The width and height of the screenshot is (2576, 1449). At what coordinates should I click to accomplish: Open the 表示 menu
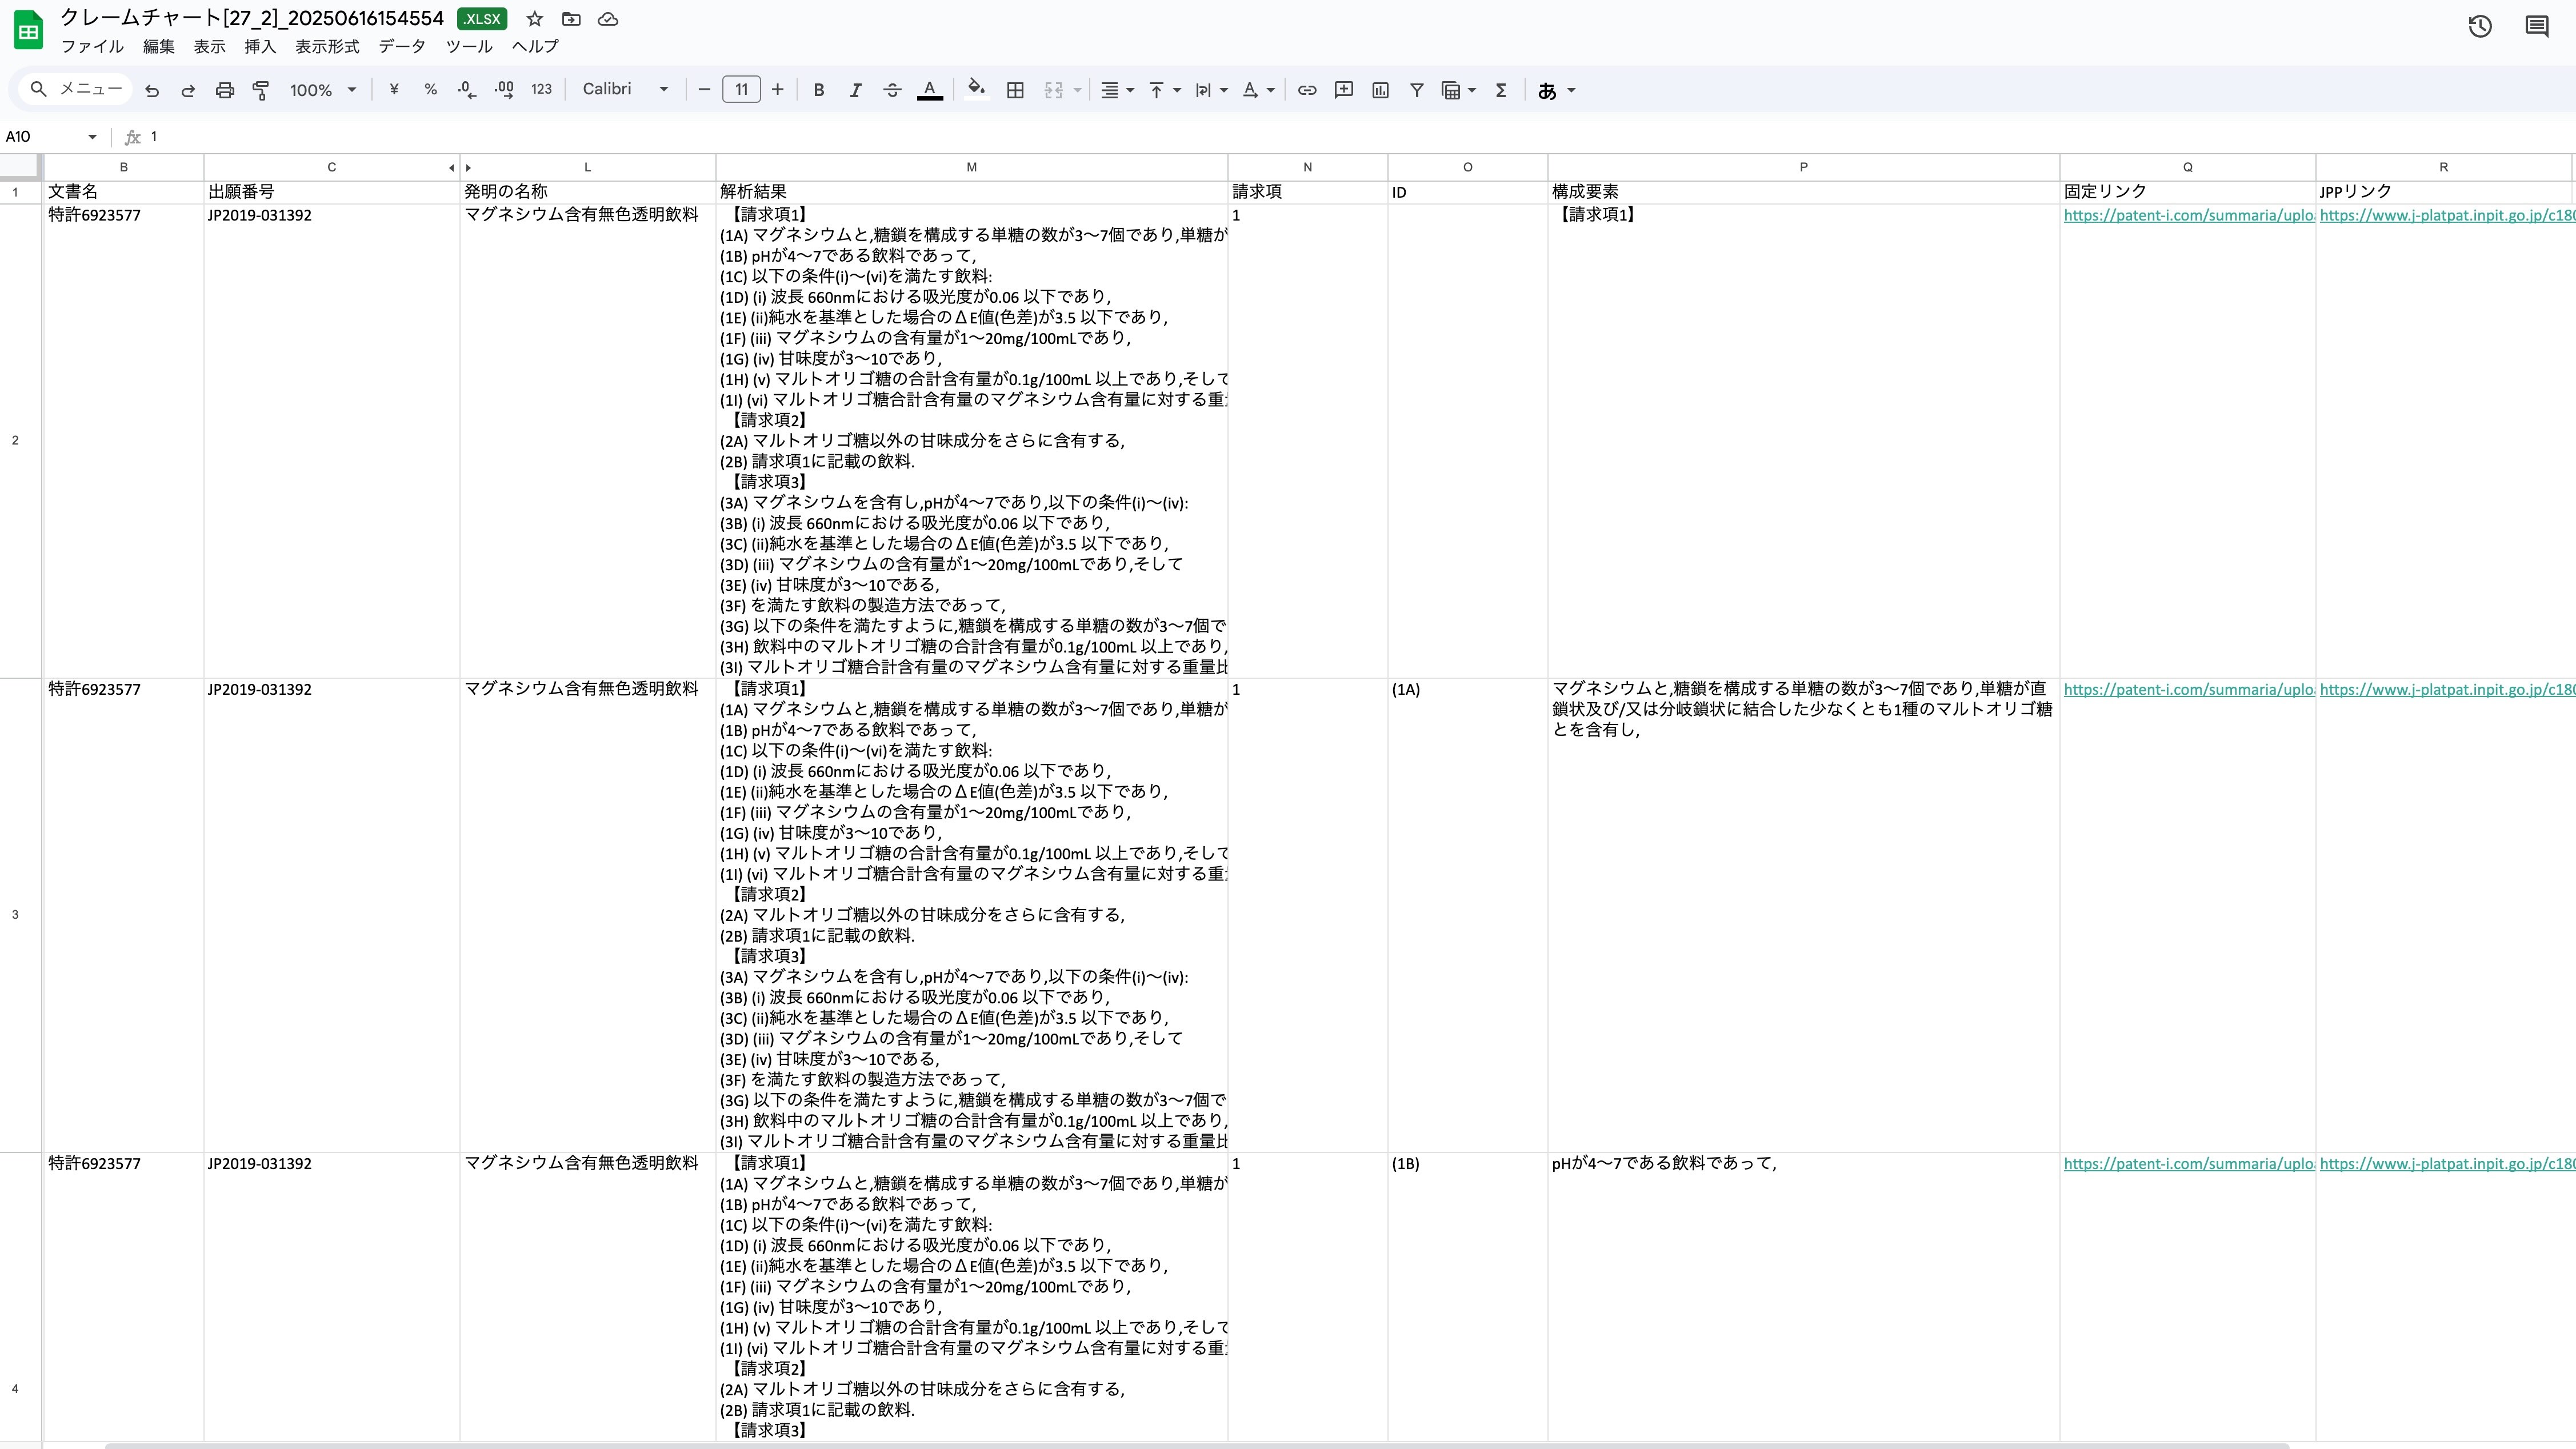(x=209, y=46)
